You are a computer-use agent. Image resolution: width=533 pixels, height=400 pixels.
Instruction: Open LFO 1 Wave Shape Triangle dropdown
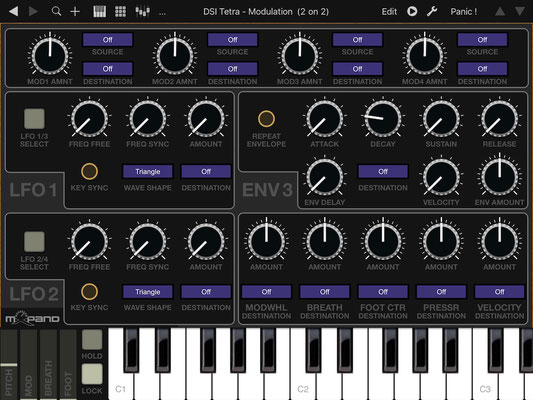pyautogui.click(x=148, y=172)
